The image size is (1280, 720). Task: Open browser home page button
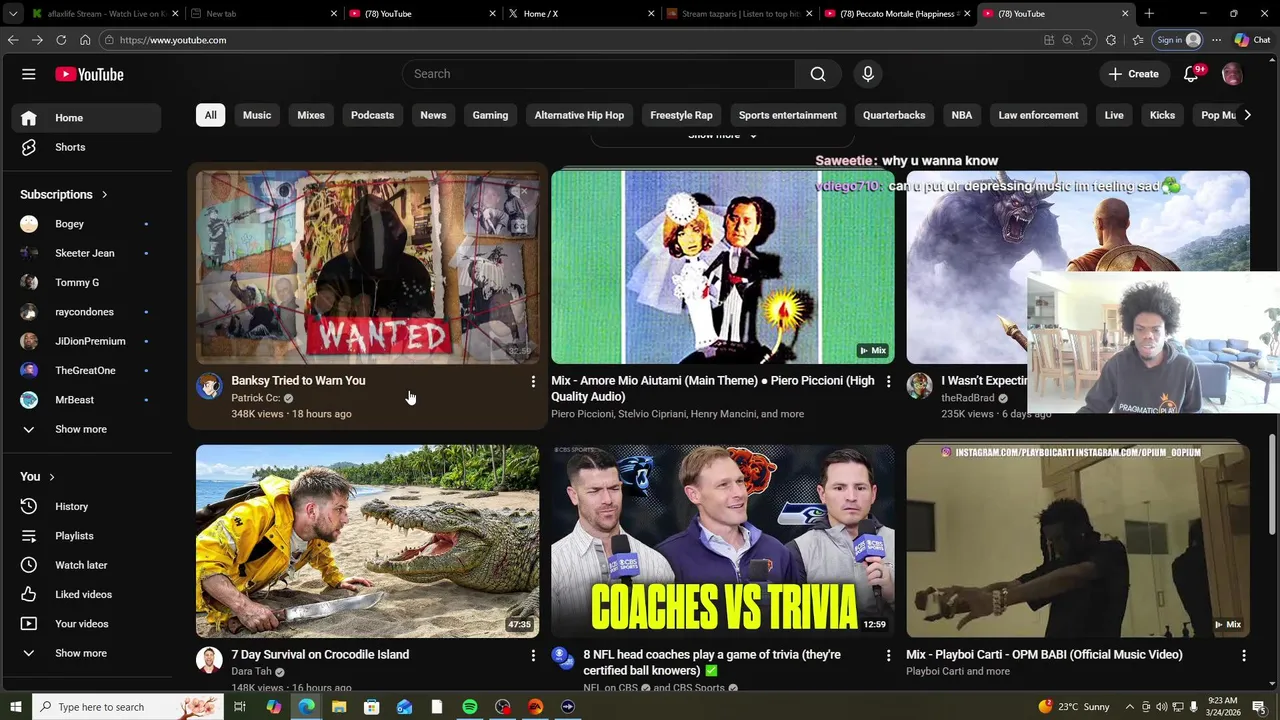85,40
